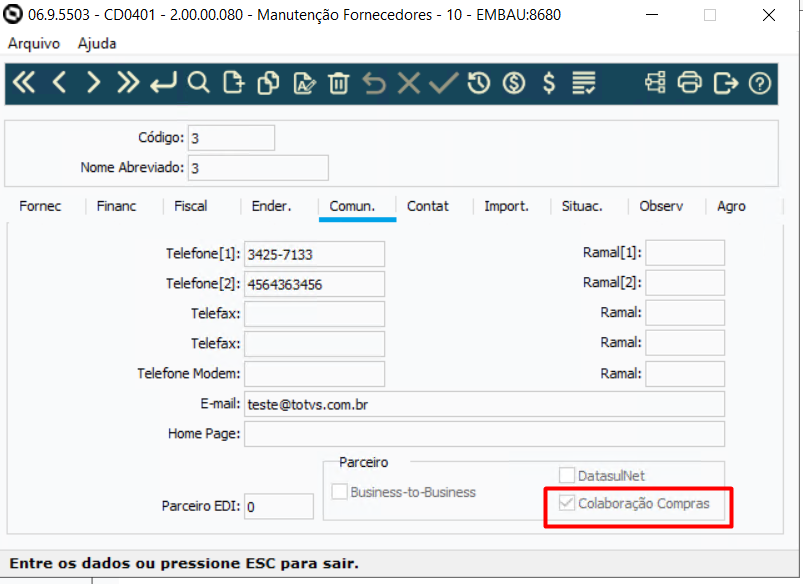Image resolution: width=803 pixels, height=584 pixels.
Task: Toggle the Colaboração Compras checkbox
Action: pyautogui.click(x=566, y=503)
